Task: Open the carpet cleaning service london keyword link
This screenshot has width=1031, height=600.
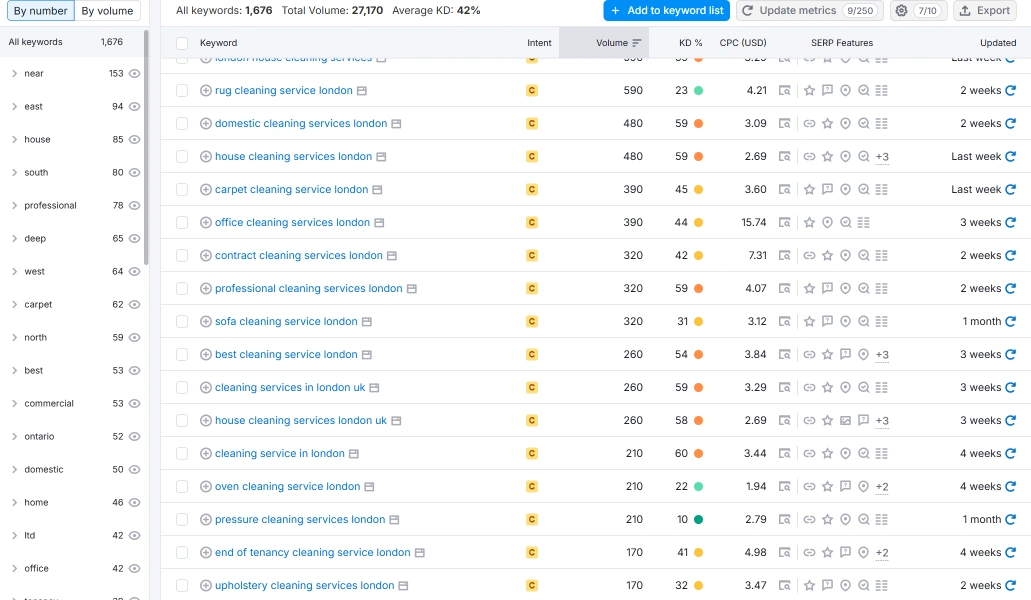Action: pos(291,189)
